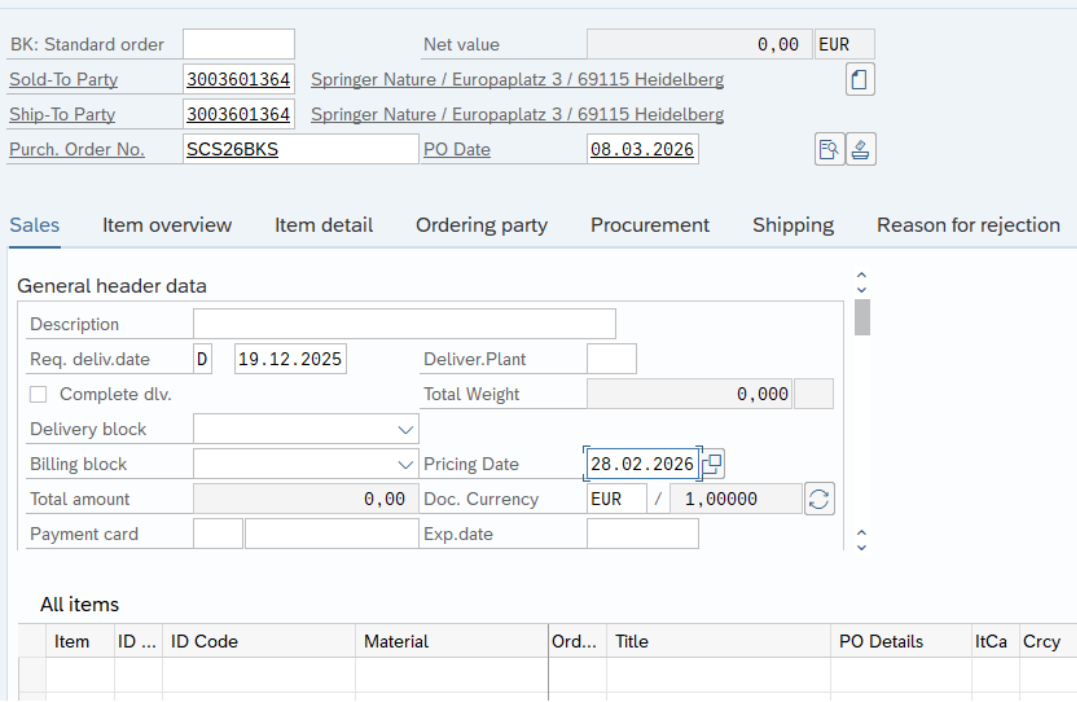
Task: Click the select-all corner cell of items table
Action: 32,641
